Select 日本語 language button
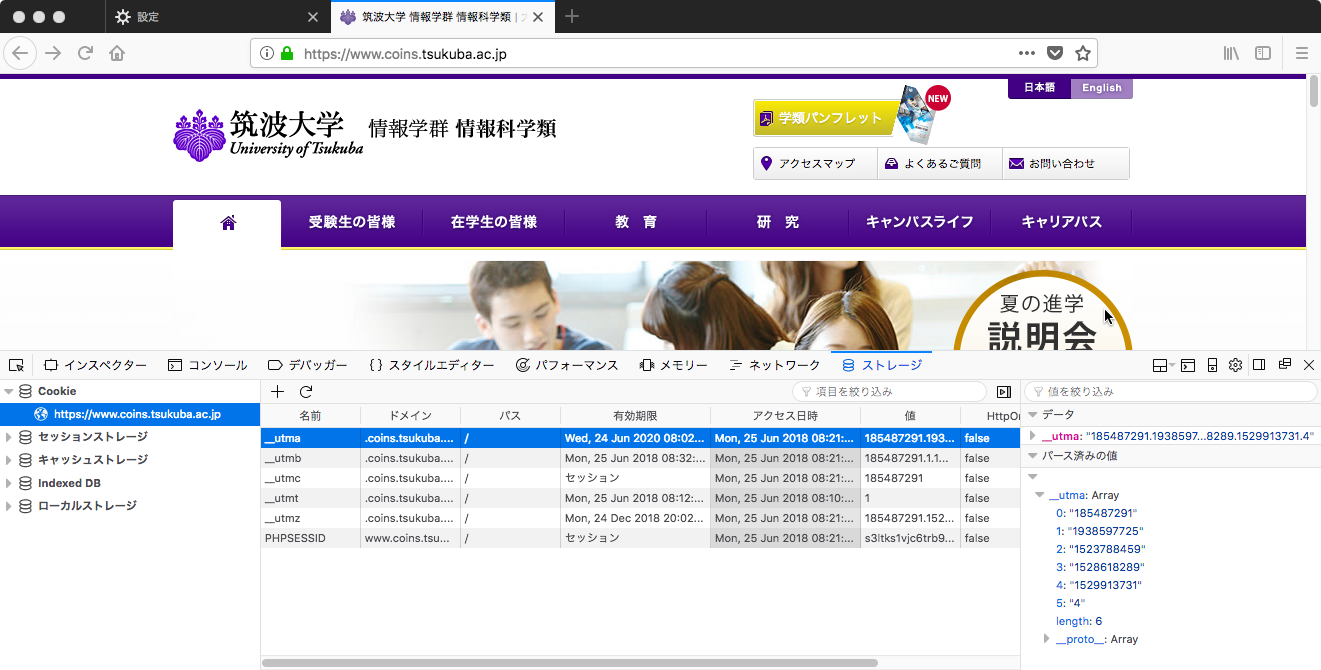 pyautogui.click(x=1039, y=88)
